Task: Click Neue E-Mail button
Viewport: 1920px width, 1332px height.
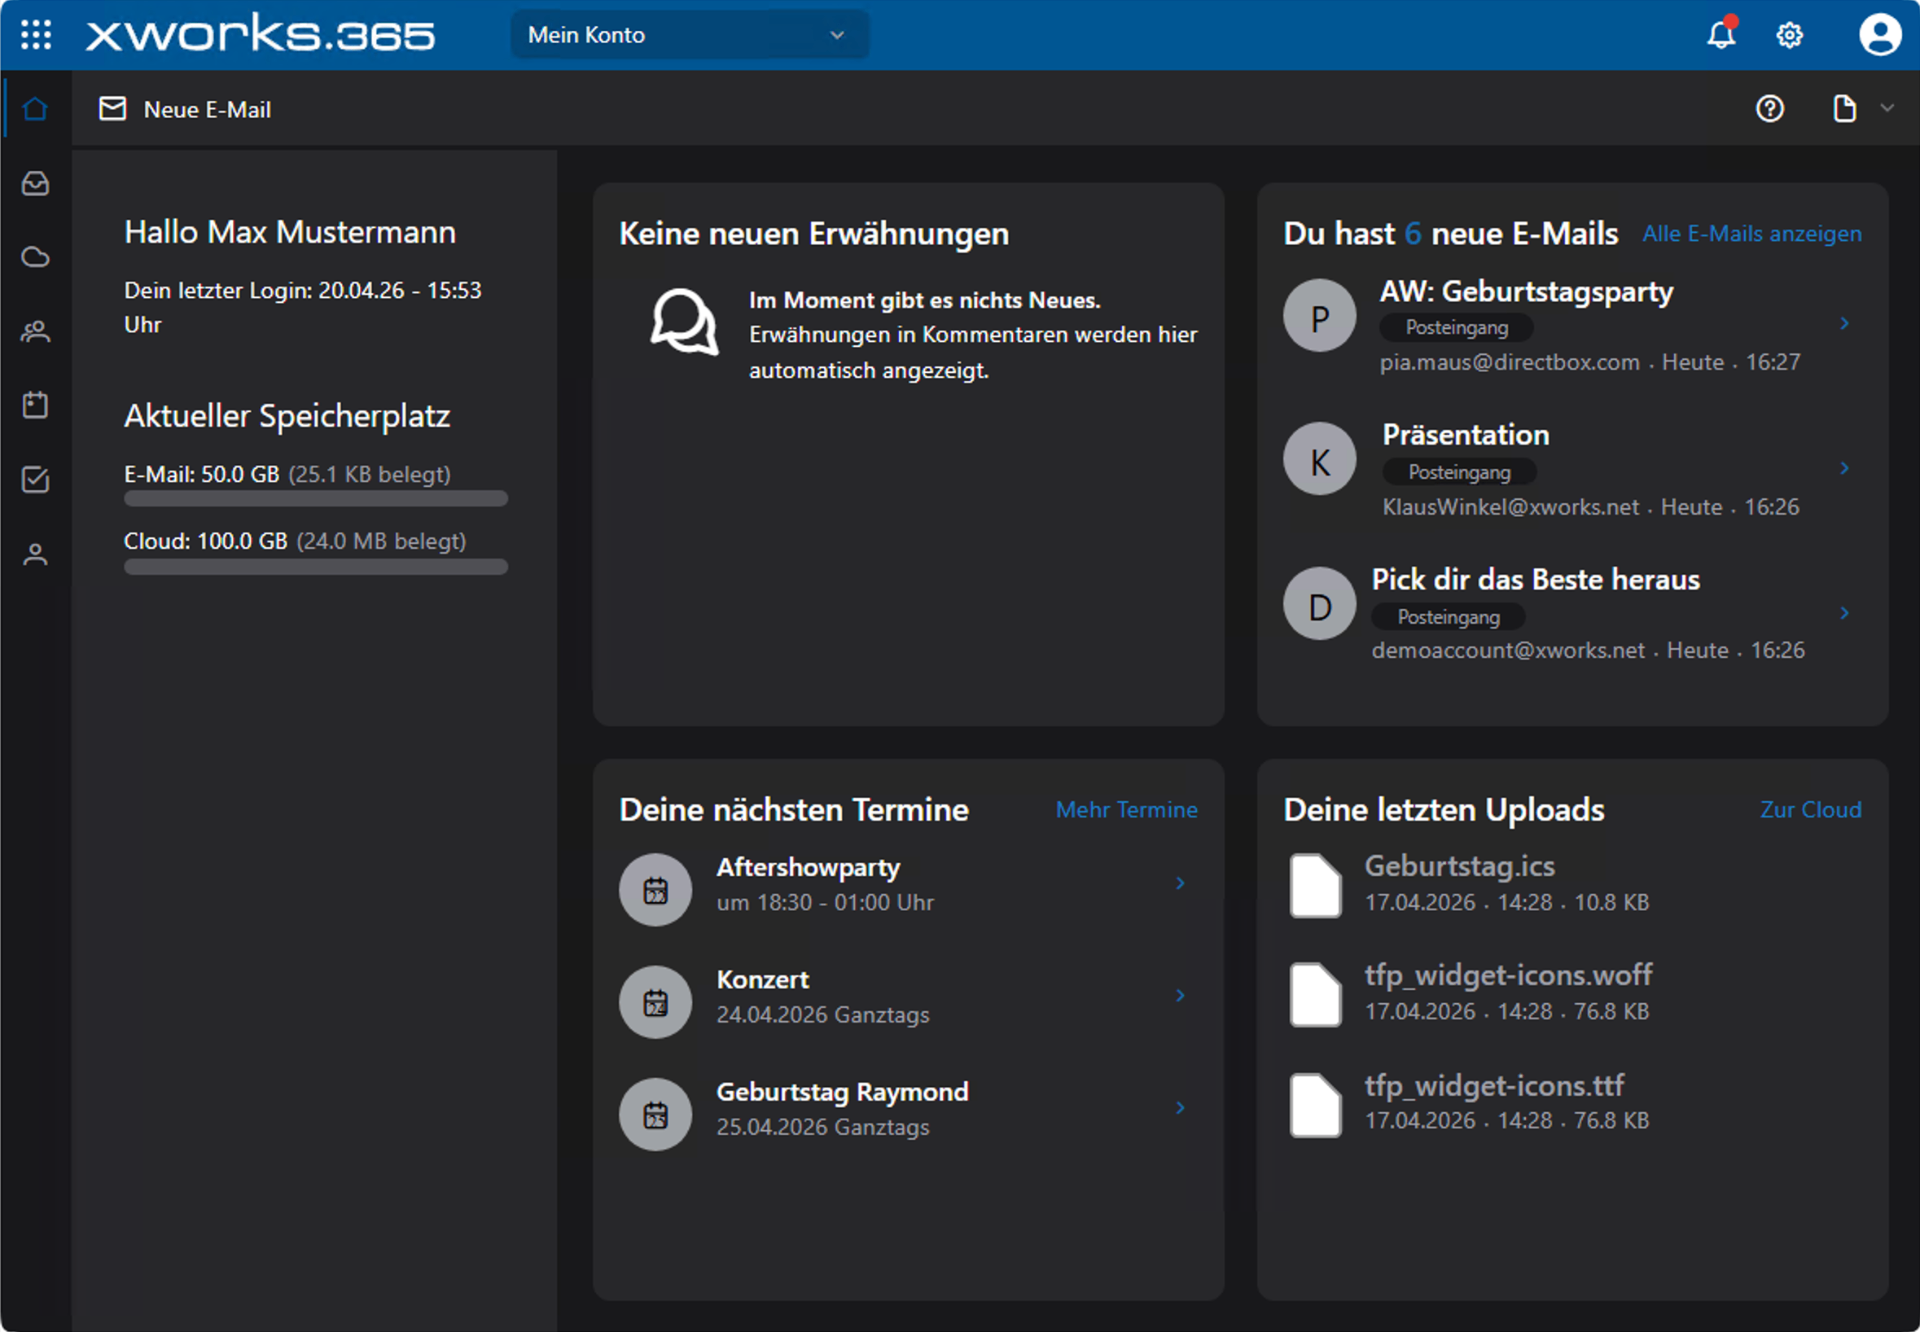Action: click(x=185, y=109)
